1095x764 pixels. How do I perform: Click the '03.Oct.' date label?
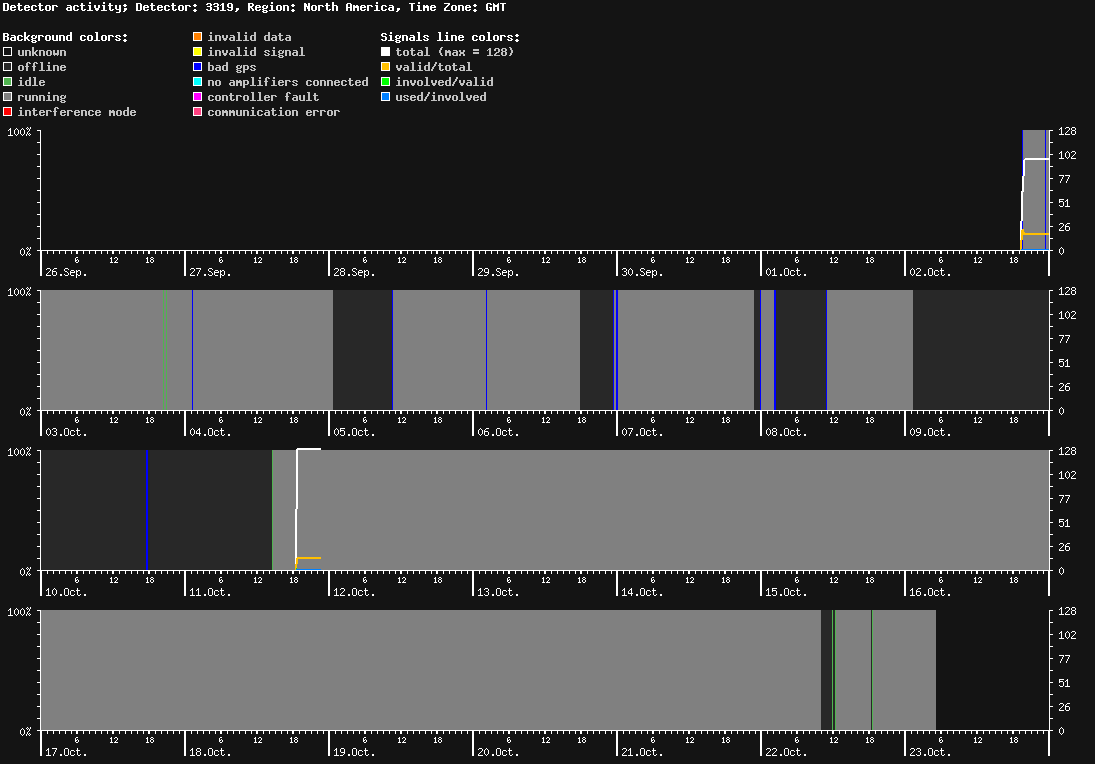click(66, 432)
